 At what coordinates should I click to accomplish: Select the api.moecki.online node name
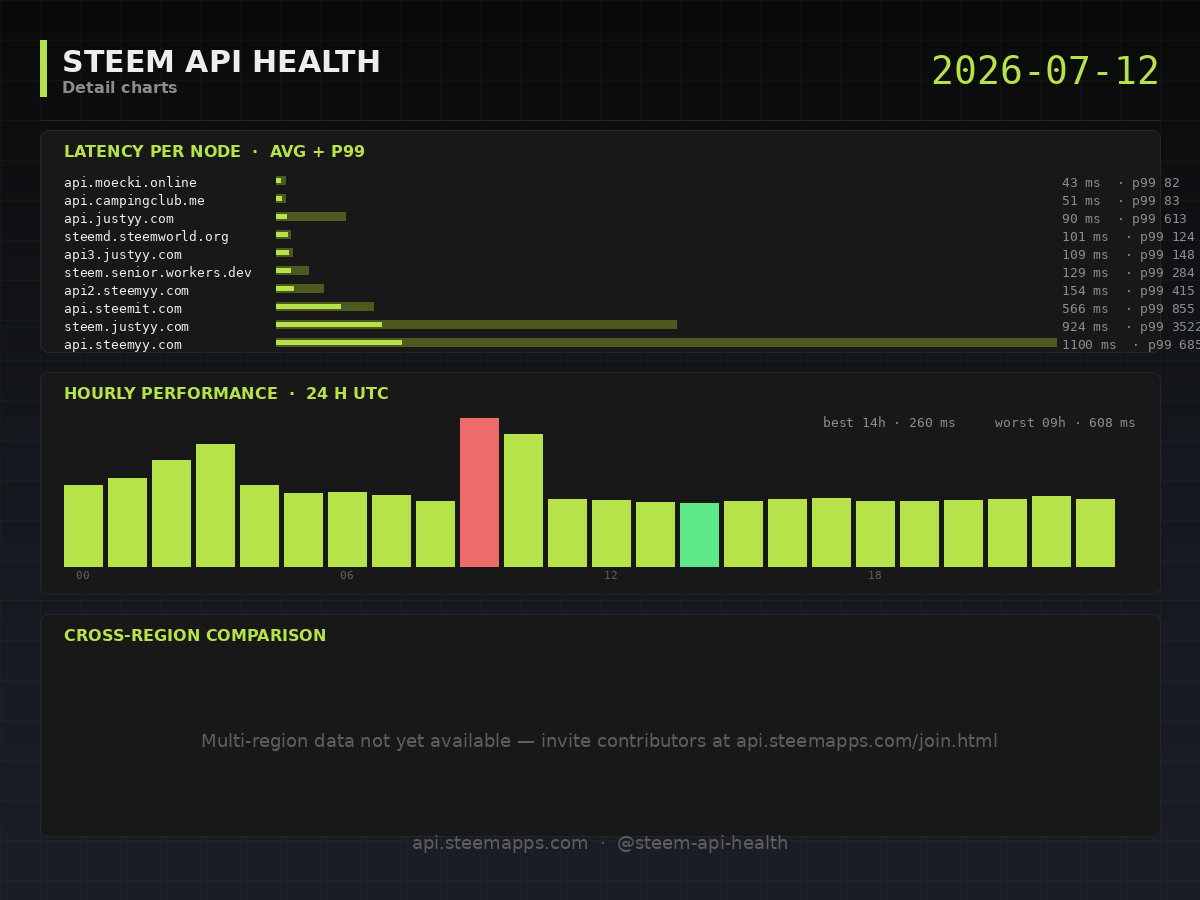click(x=130, y=182)
